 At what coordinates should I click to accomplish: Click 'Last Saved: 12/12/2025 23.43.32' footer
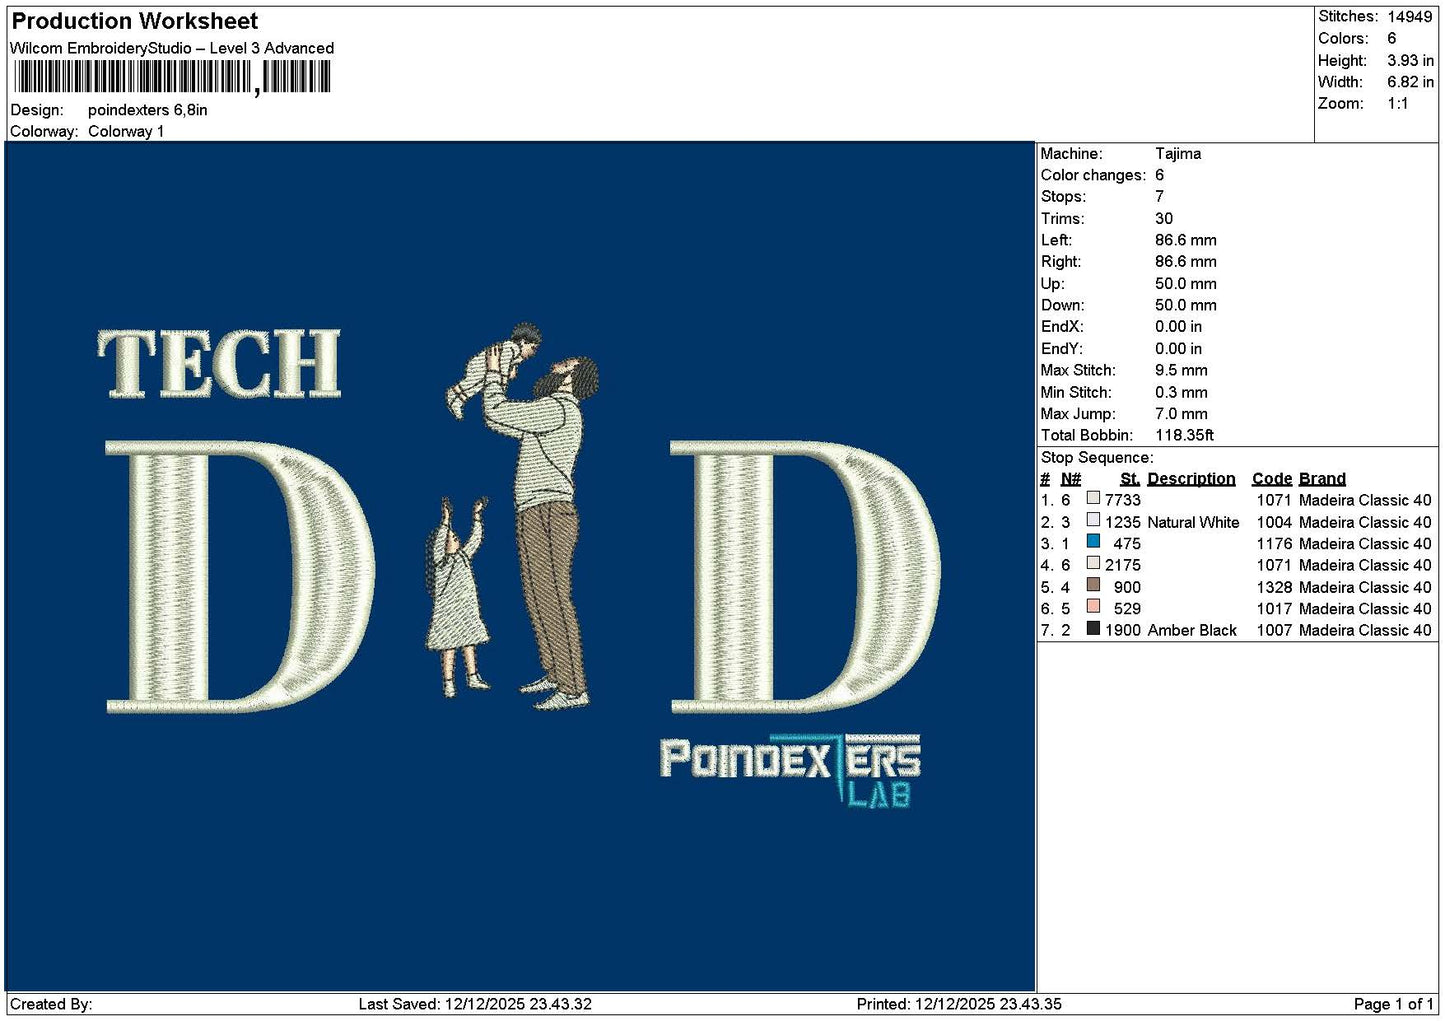pyautogui.click(x=475, y=1004)
